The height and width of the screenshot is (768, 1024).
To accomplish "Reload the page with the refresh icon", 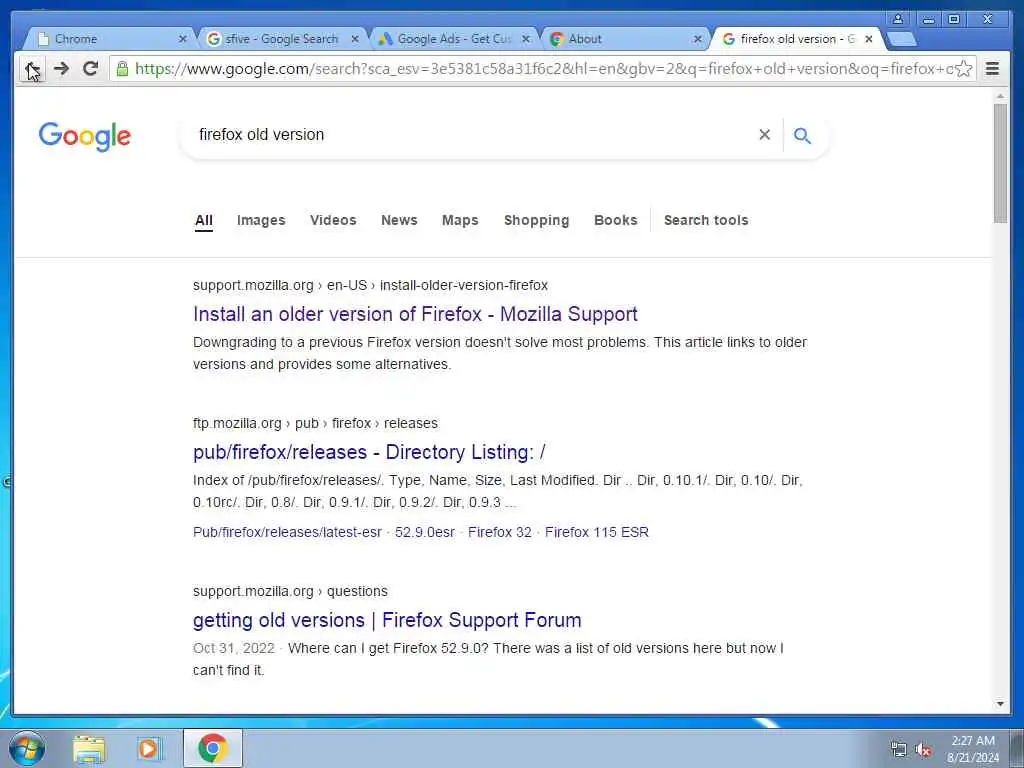I will point(91,69).
